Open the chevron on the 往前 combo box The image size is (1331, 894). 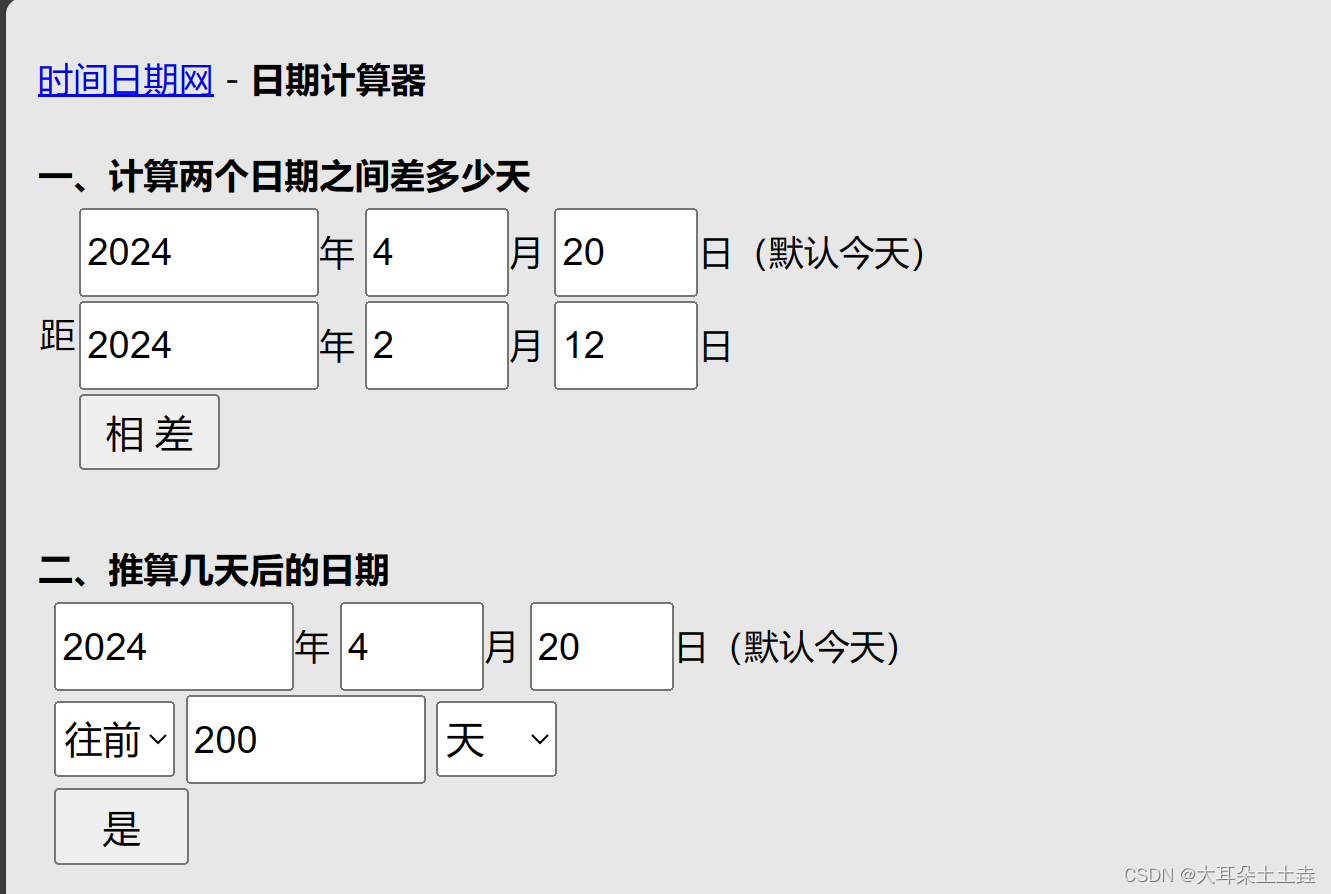click(x=158, y=739)
